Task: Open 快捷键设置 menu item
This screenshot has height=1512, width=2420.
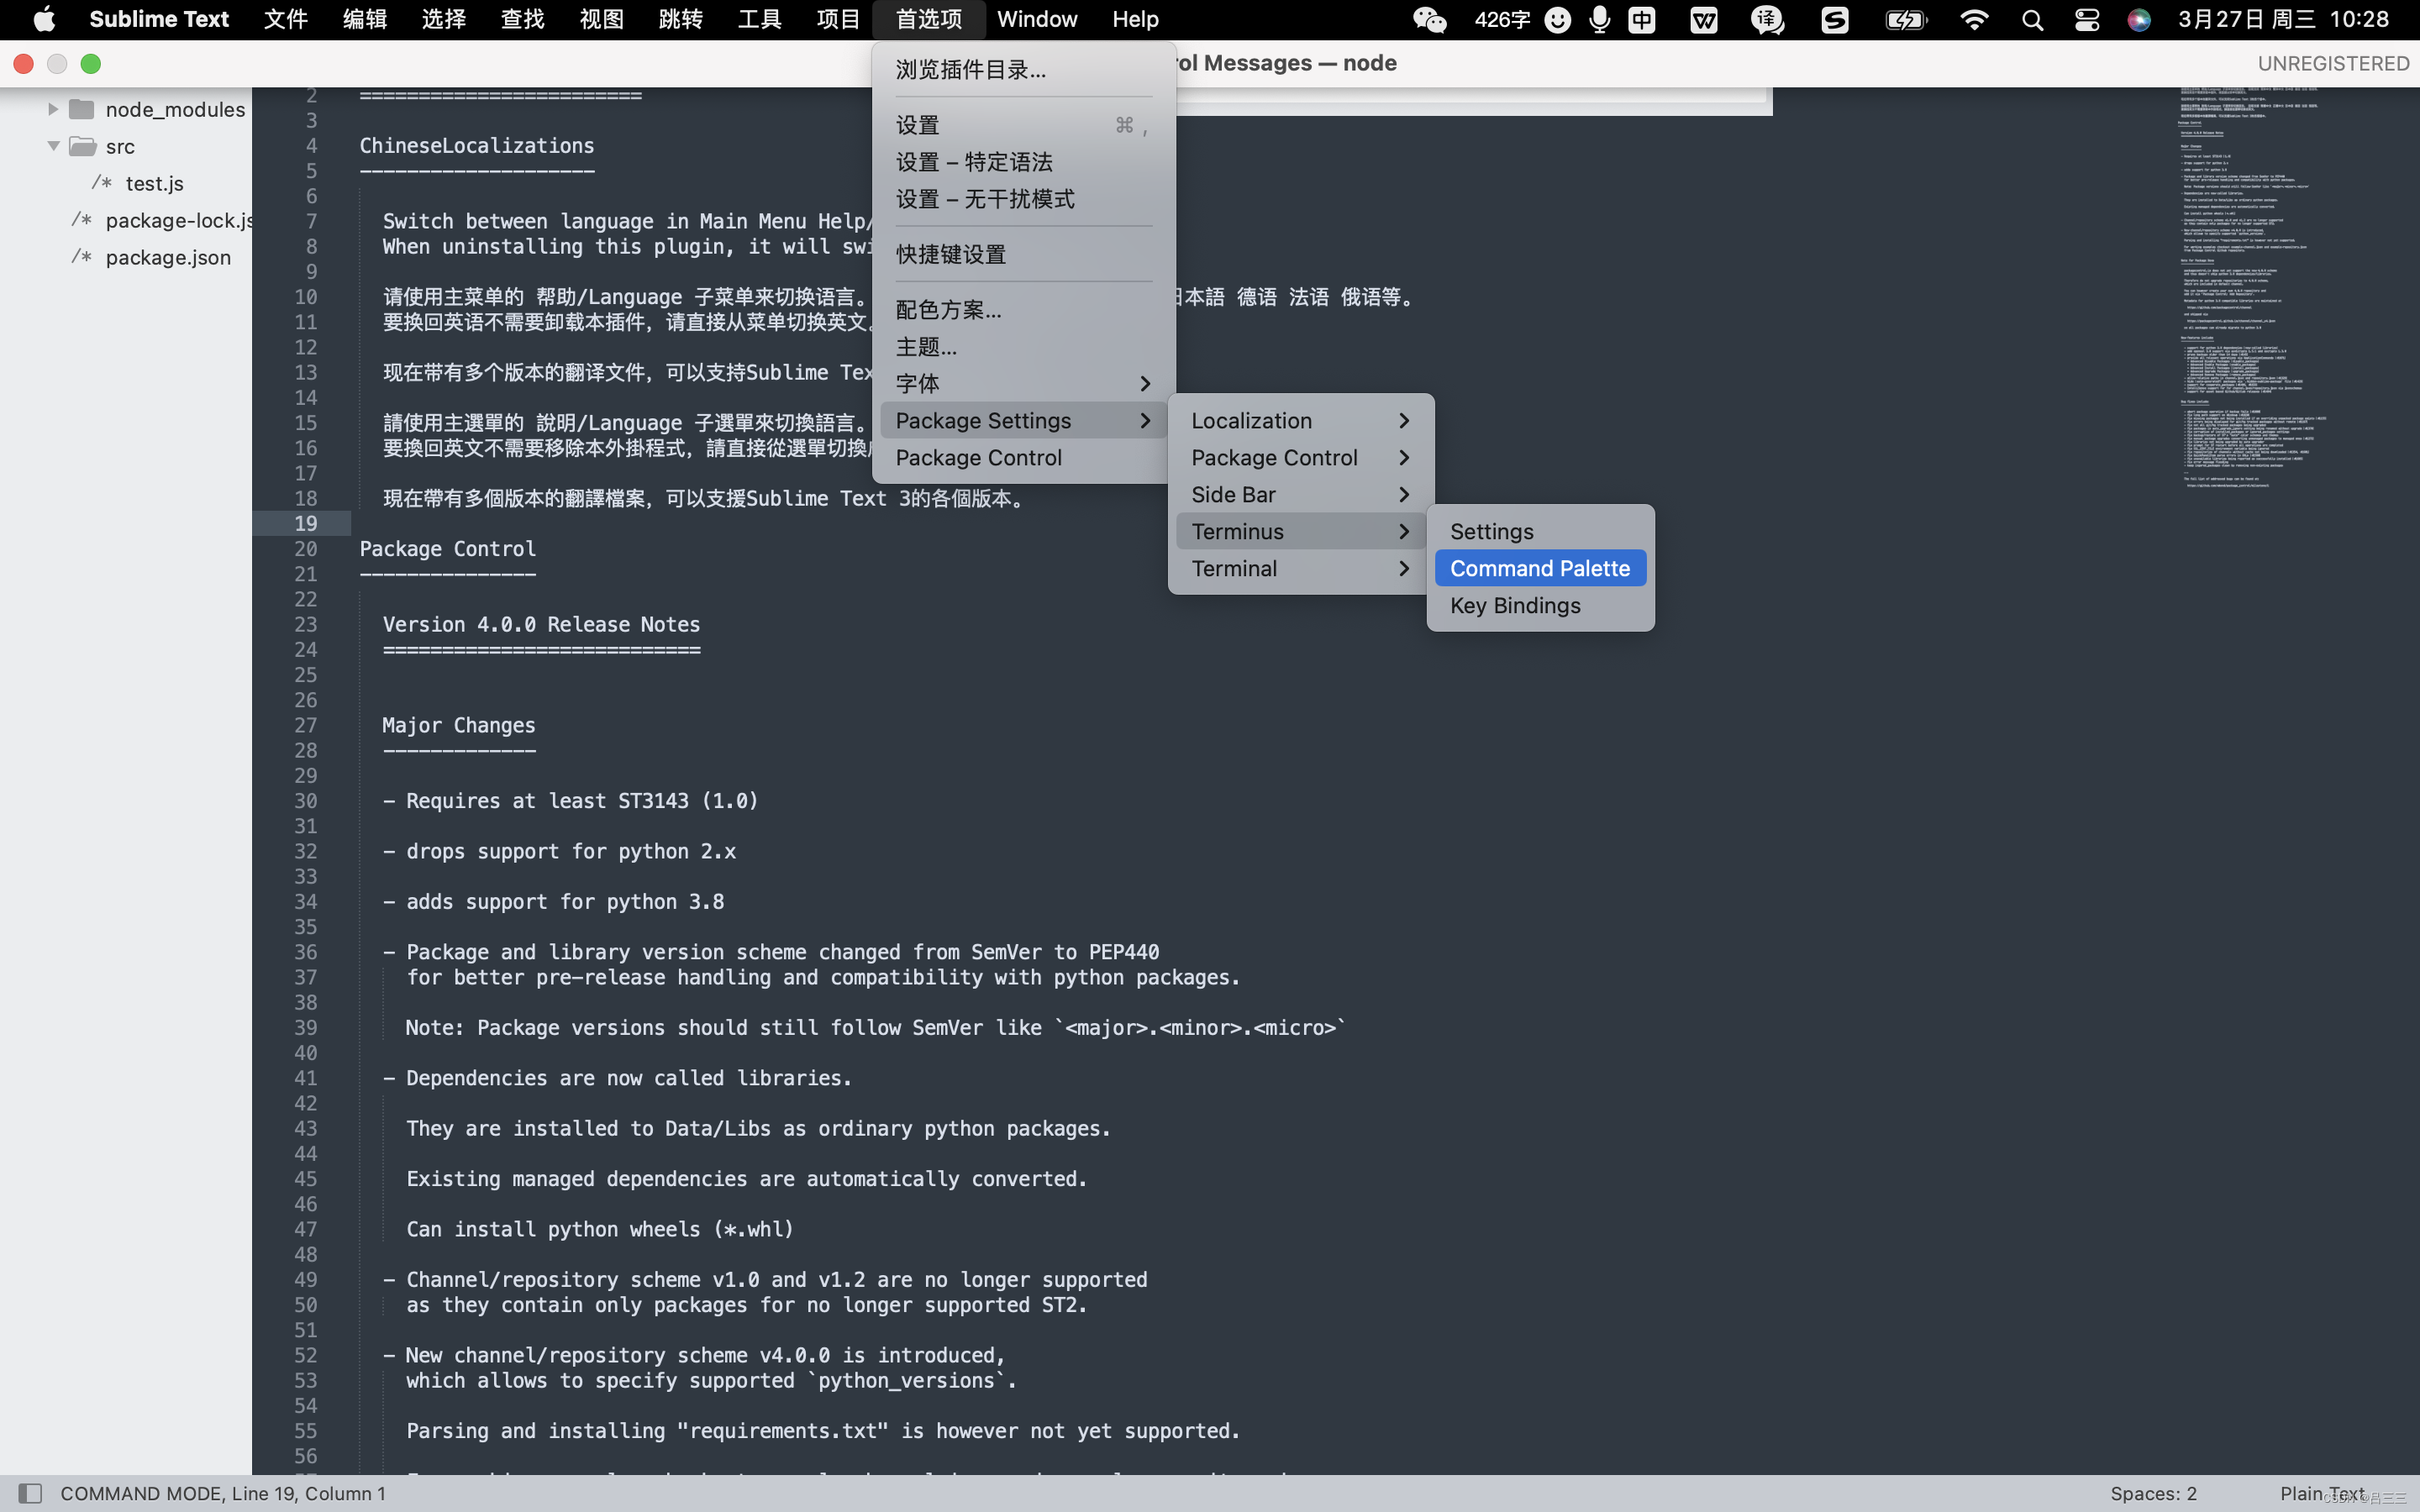Action: (951, 254)
